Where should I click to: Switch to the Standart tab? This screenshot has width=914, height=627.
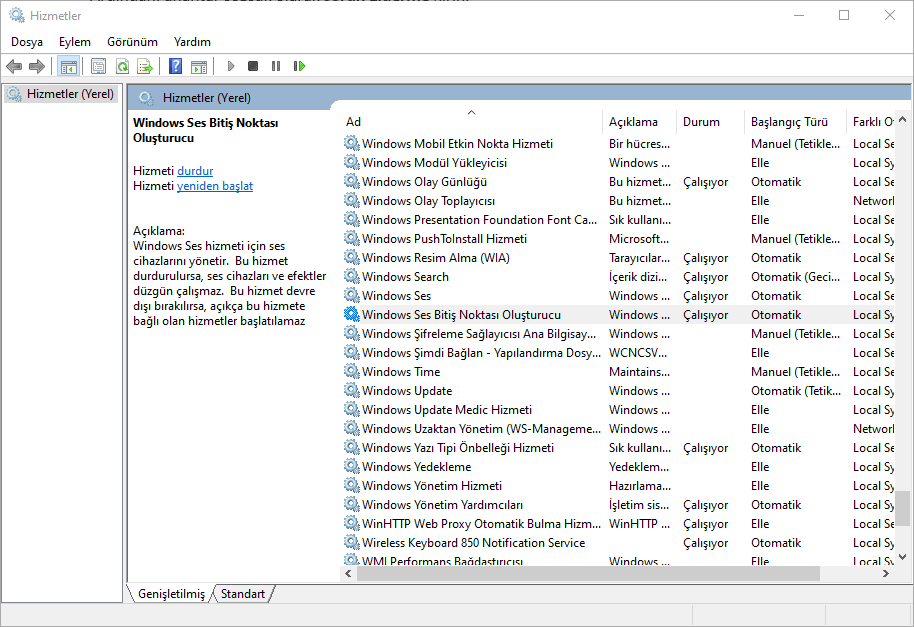click(243, 594)
